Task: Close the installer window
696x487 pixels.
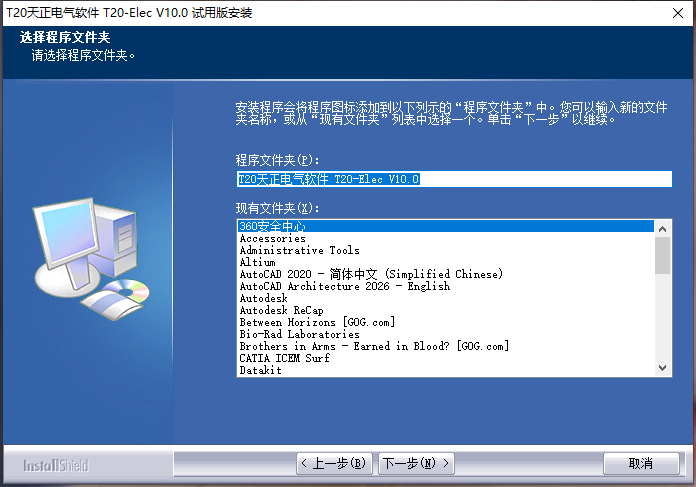Action: (x=677, y=13)
